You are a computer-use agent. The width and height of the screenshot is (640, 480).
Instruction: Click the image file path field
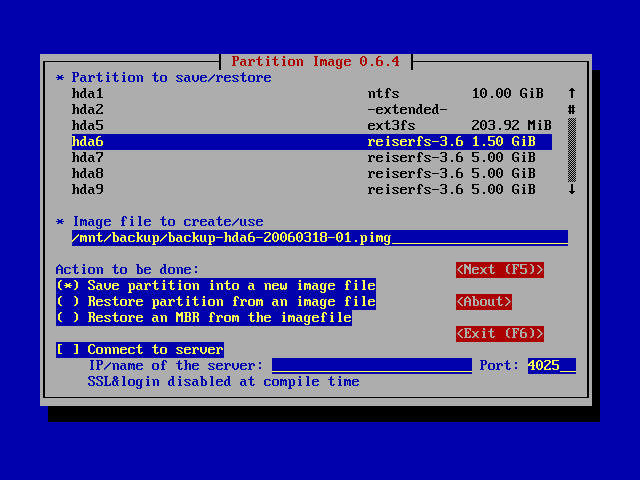pos(320,238)
